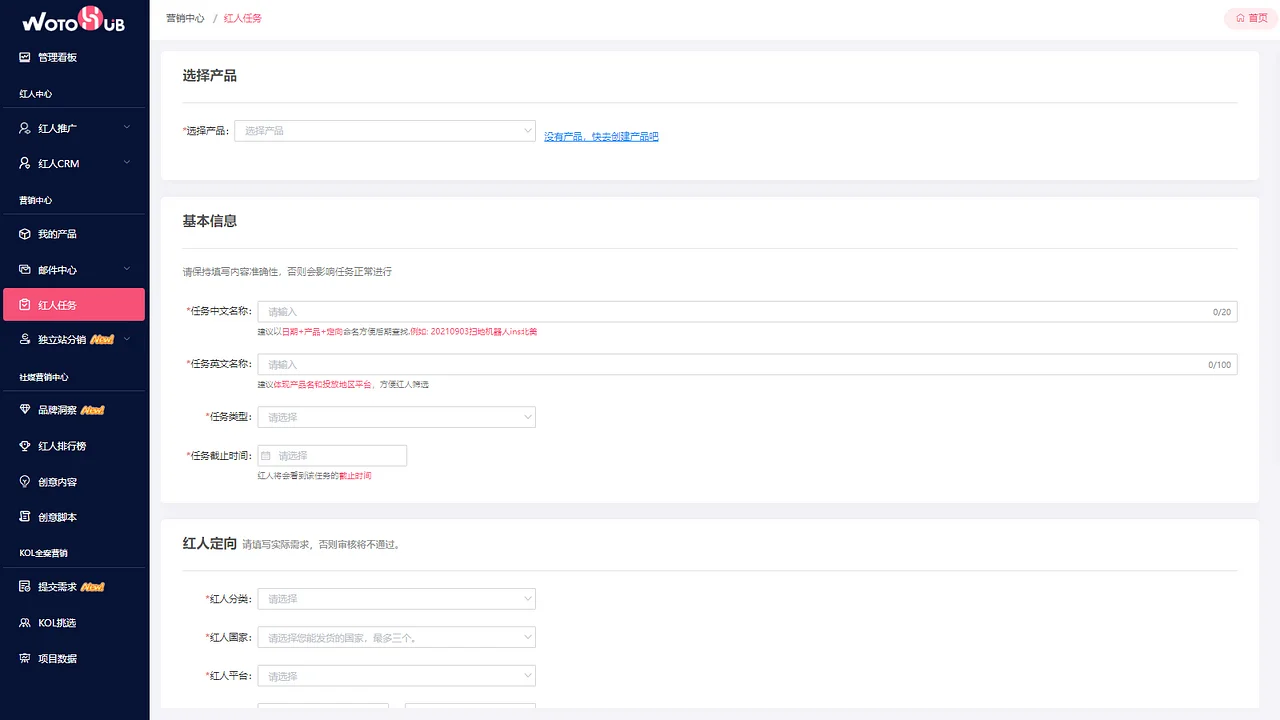Go to 营销中心 in the breadcrumb
This screenshot has height=720, width=1280.
[187, 17]
